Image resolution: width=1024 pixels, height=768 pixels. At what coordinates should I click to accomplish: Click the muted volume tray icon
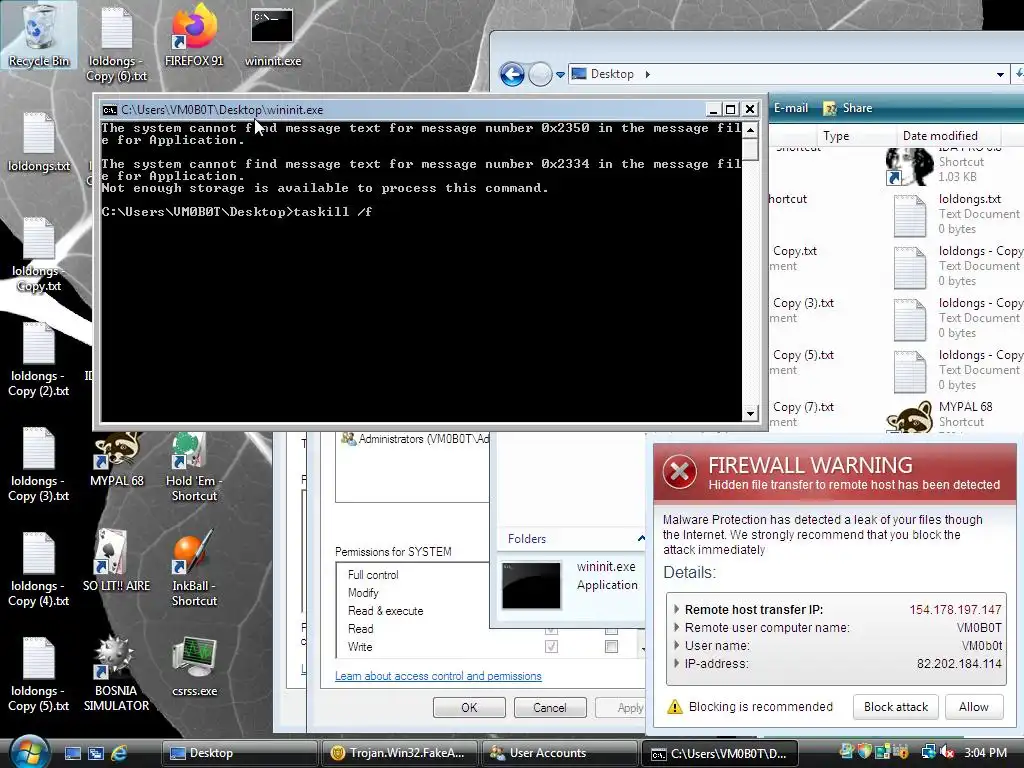click(947, 752)
